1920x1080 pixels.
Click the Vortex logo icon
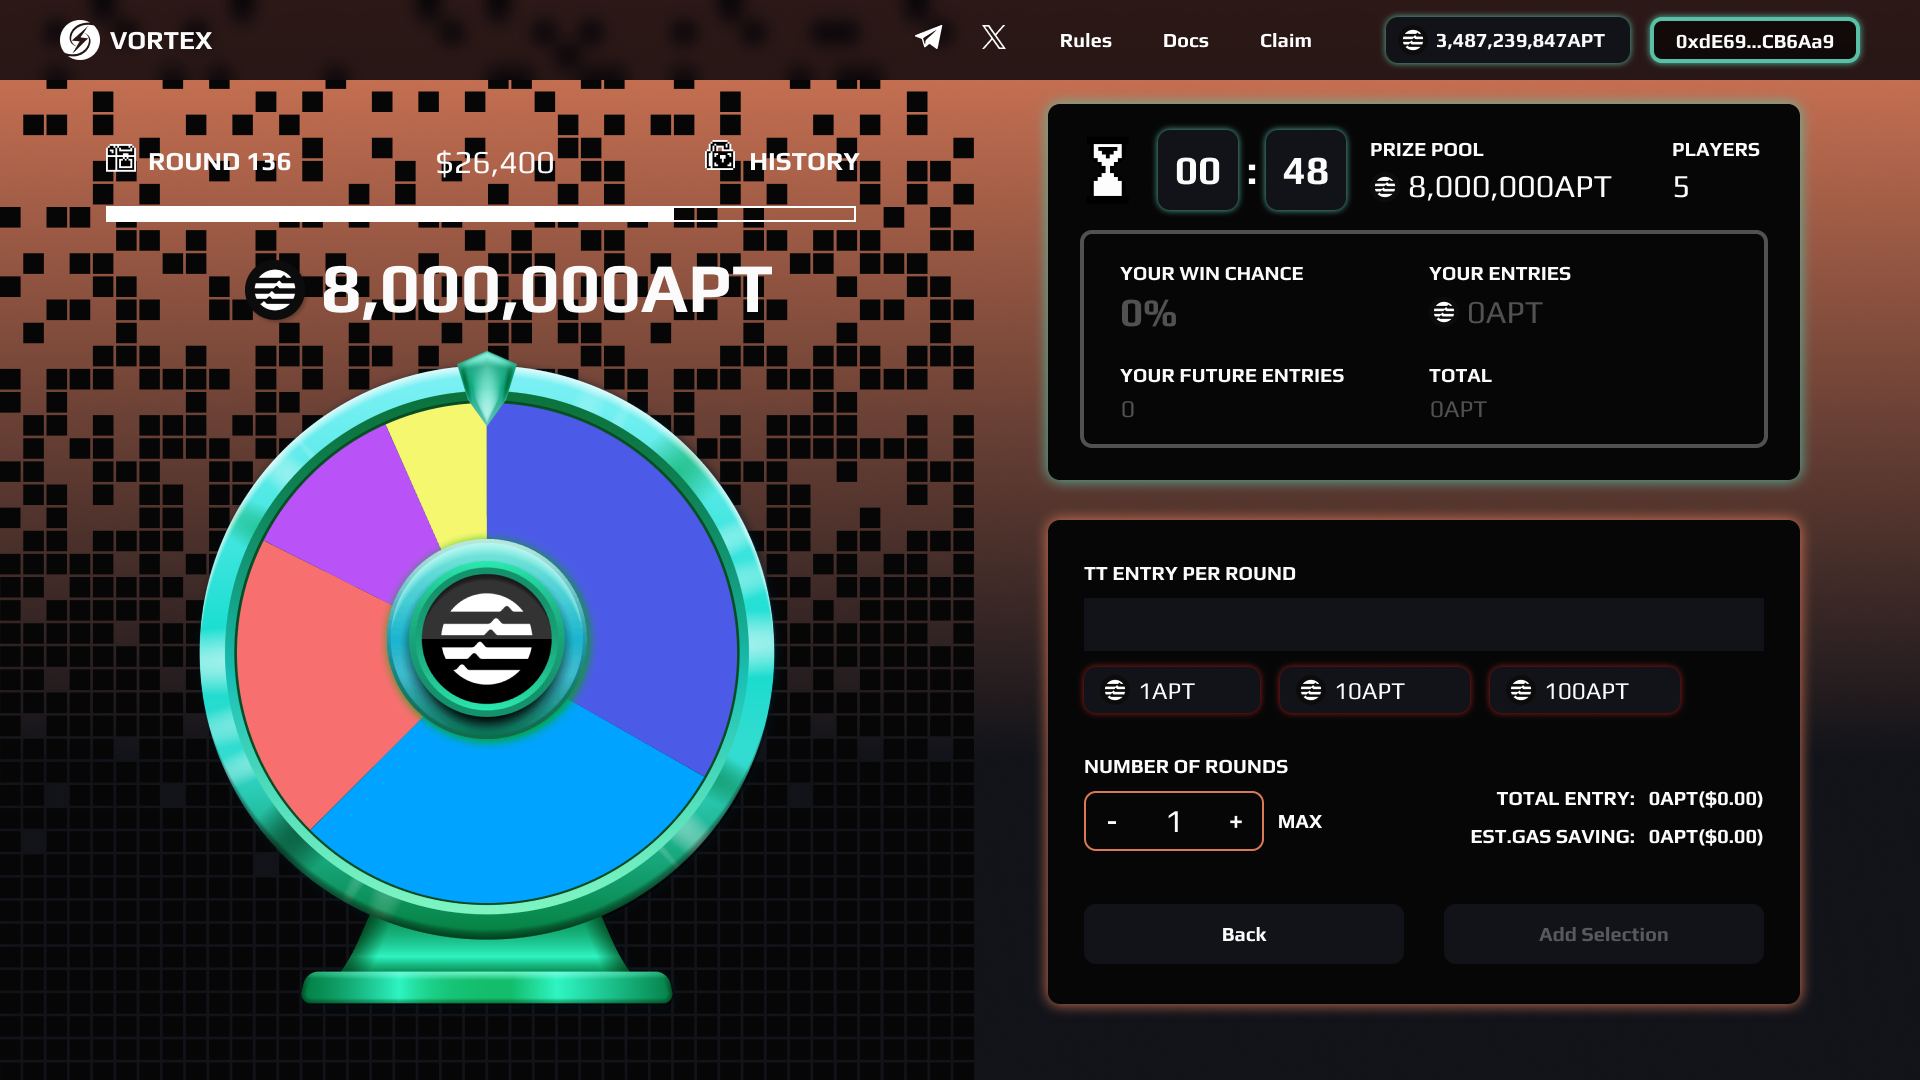pos(79,40)
